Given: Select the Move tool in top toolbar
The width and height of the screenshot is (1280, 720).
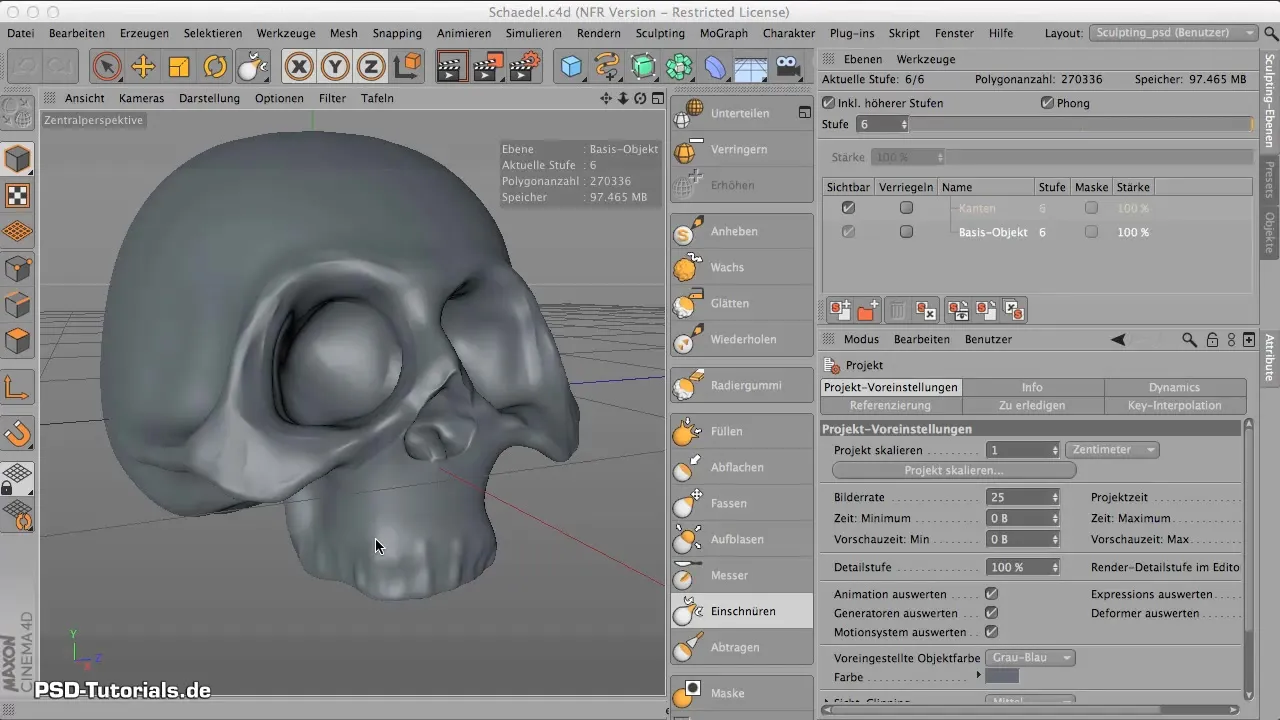Looking at the screenshot, I should pyautogui.click(x=143, y=67).
